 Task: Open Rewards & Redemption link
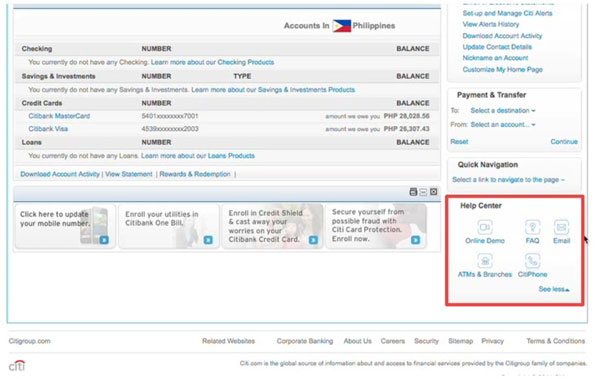pyautogui.click(x=195, y=174)
